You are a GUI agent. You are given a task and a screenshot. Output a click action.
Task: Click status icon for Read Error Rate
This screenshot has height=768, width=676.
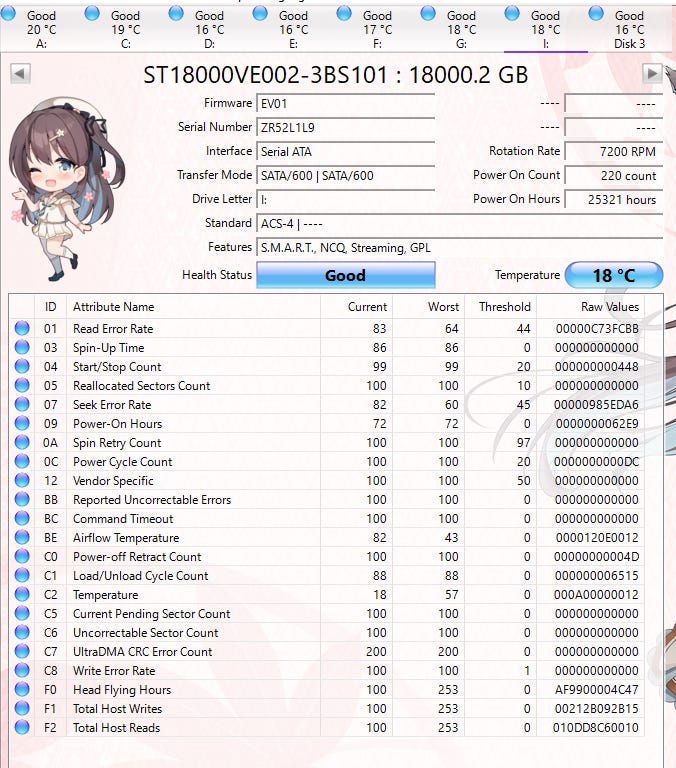tap(22, 328)
